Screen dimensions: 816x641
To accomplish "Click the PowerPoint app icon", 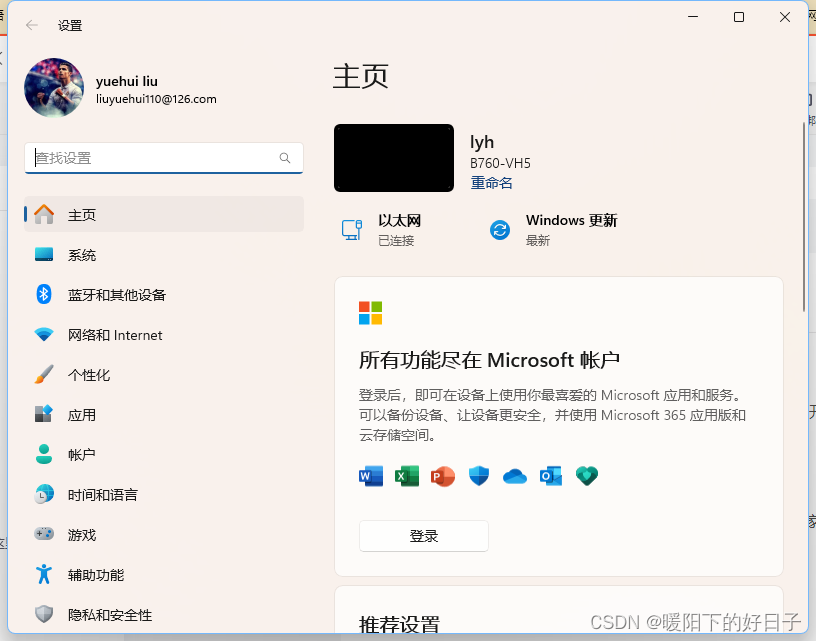I will [443, 476].
